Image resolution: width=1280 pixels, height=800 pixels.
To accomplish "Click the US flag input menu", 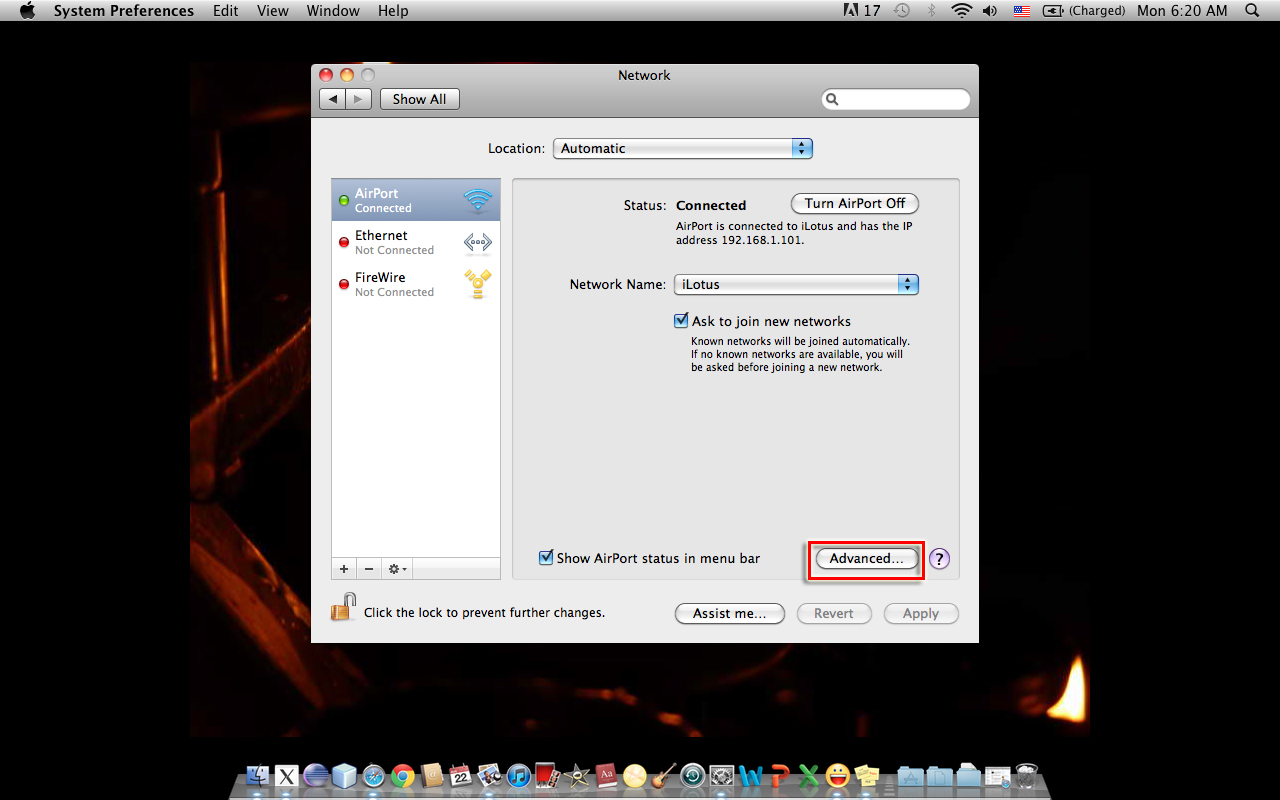I will pyautogui.click(x=1021, y=11).
